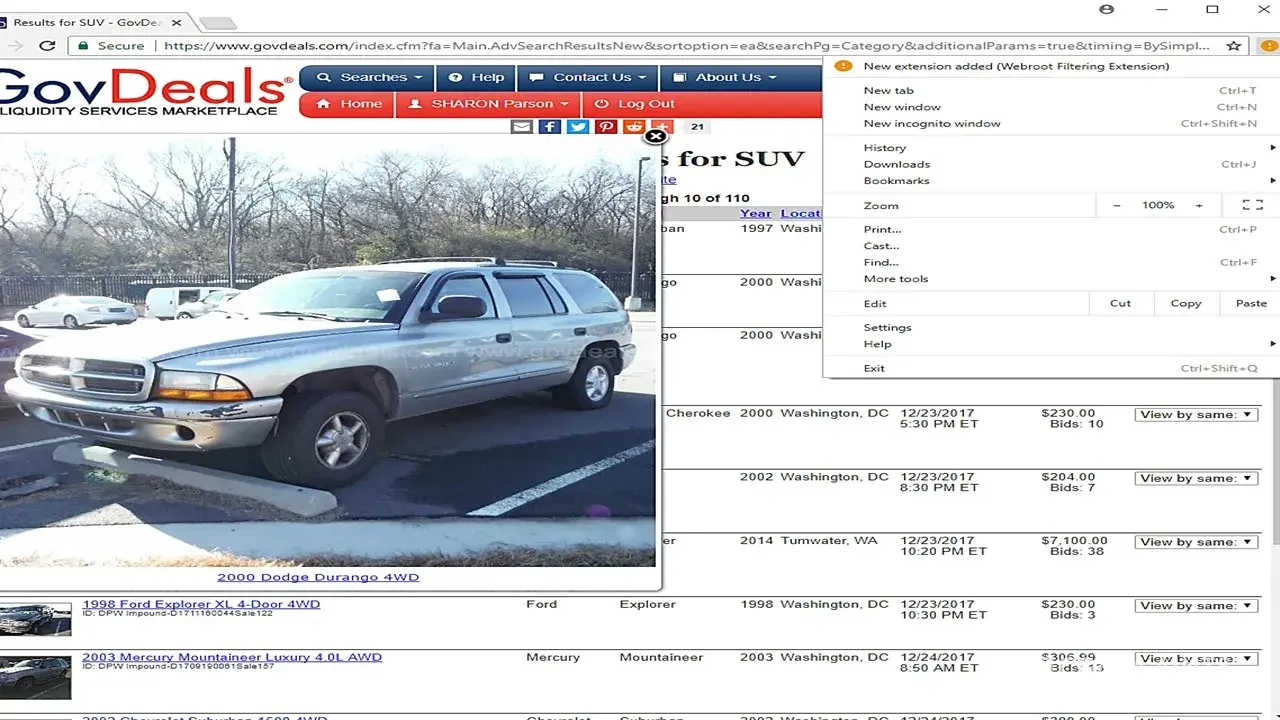The image size is (1280, 720).
Task: Open Settings from the Chrome menu
Action: 888,328
